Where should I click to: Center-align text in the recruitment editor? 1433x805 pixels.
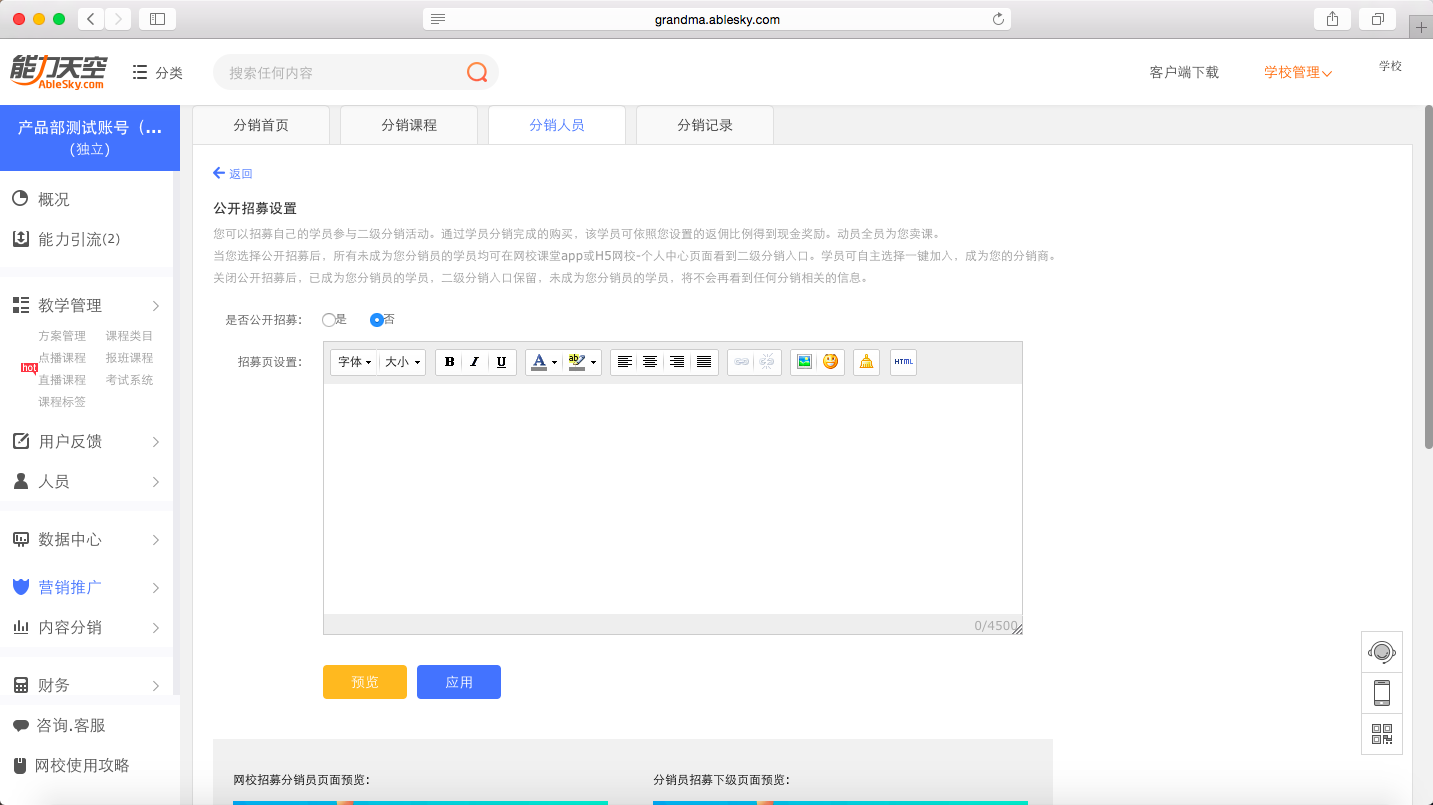[650, 362]
